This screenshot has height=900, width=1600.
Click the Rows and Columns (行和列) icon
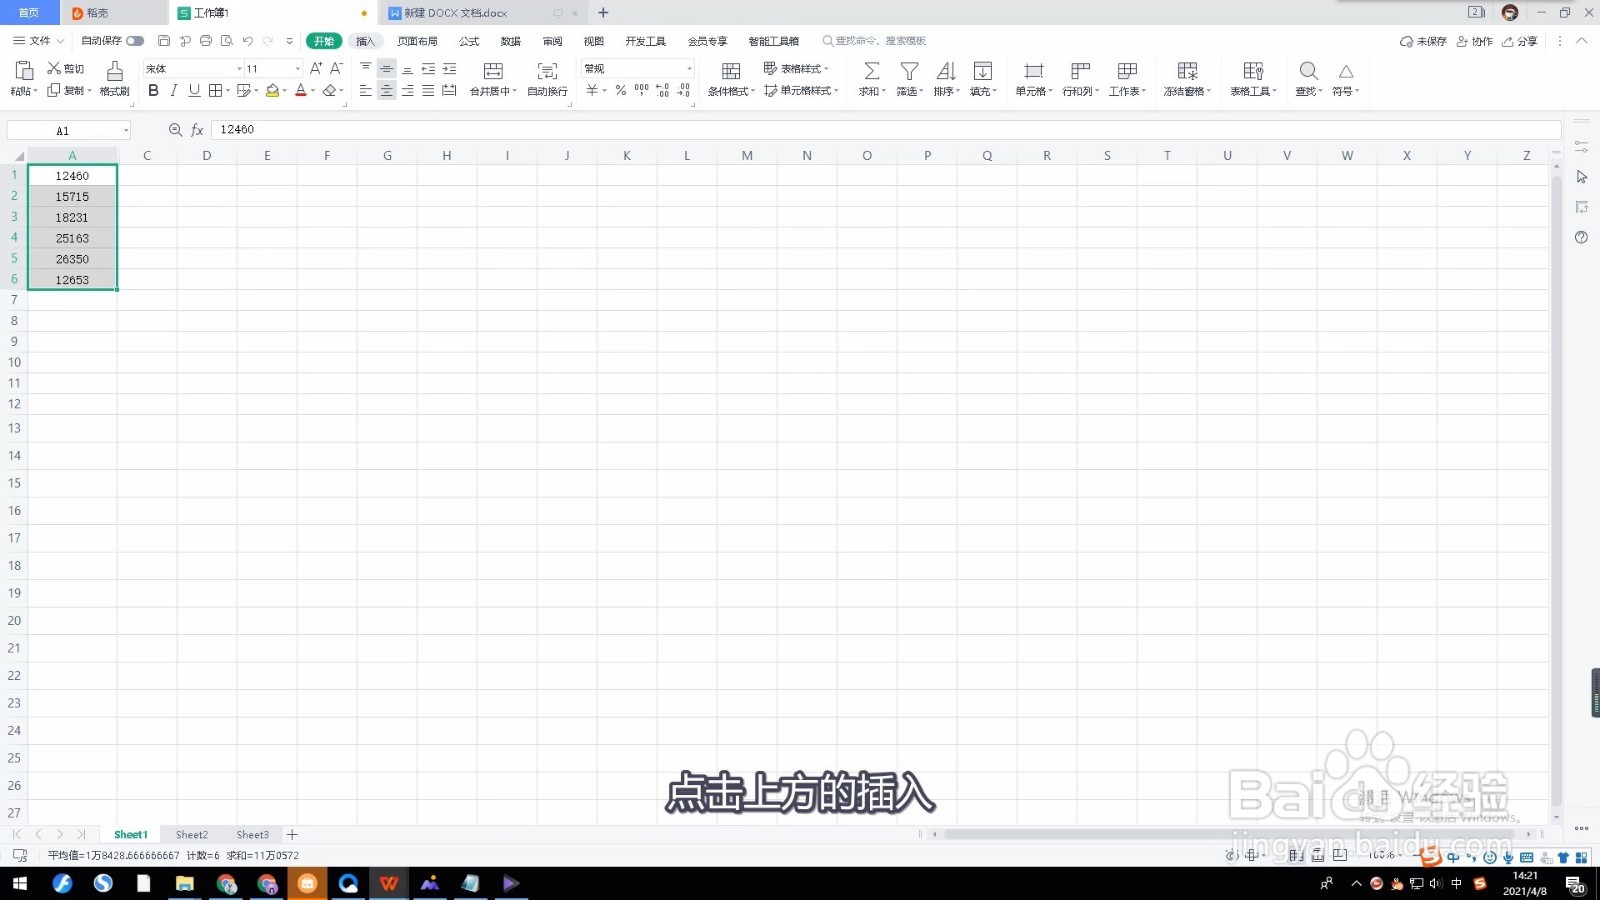pyautogui.click(x=1080, y=70)
